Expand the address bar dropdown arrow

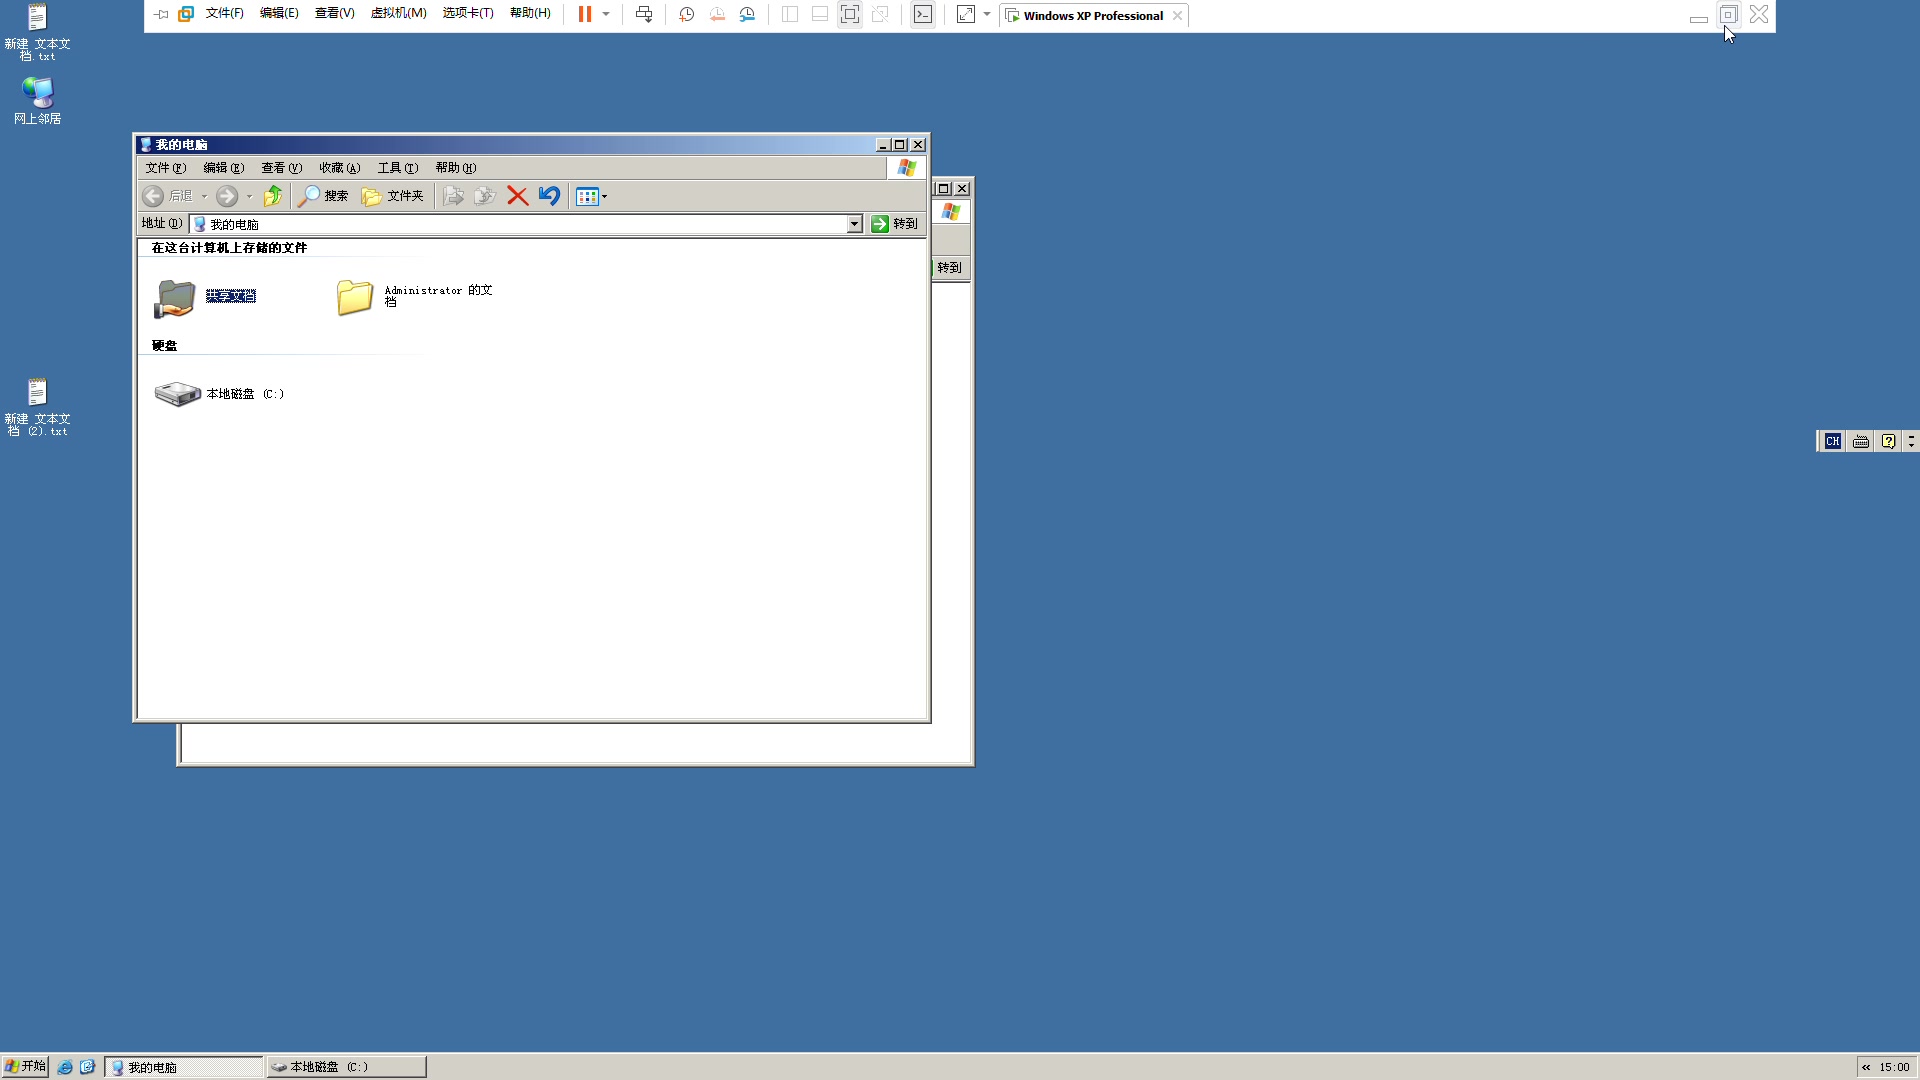coord(854,224)
